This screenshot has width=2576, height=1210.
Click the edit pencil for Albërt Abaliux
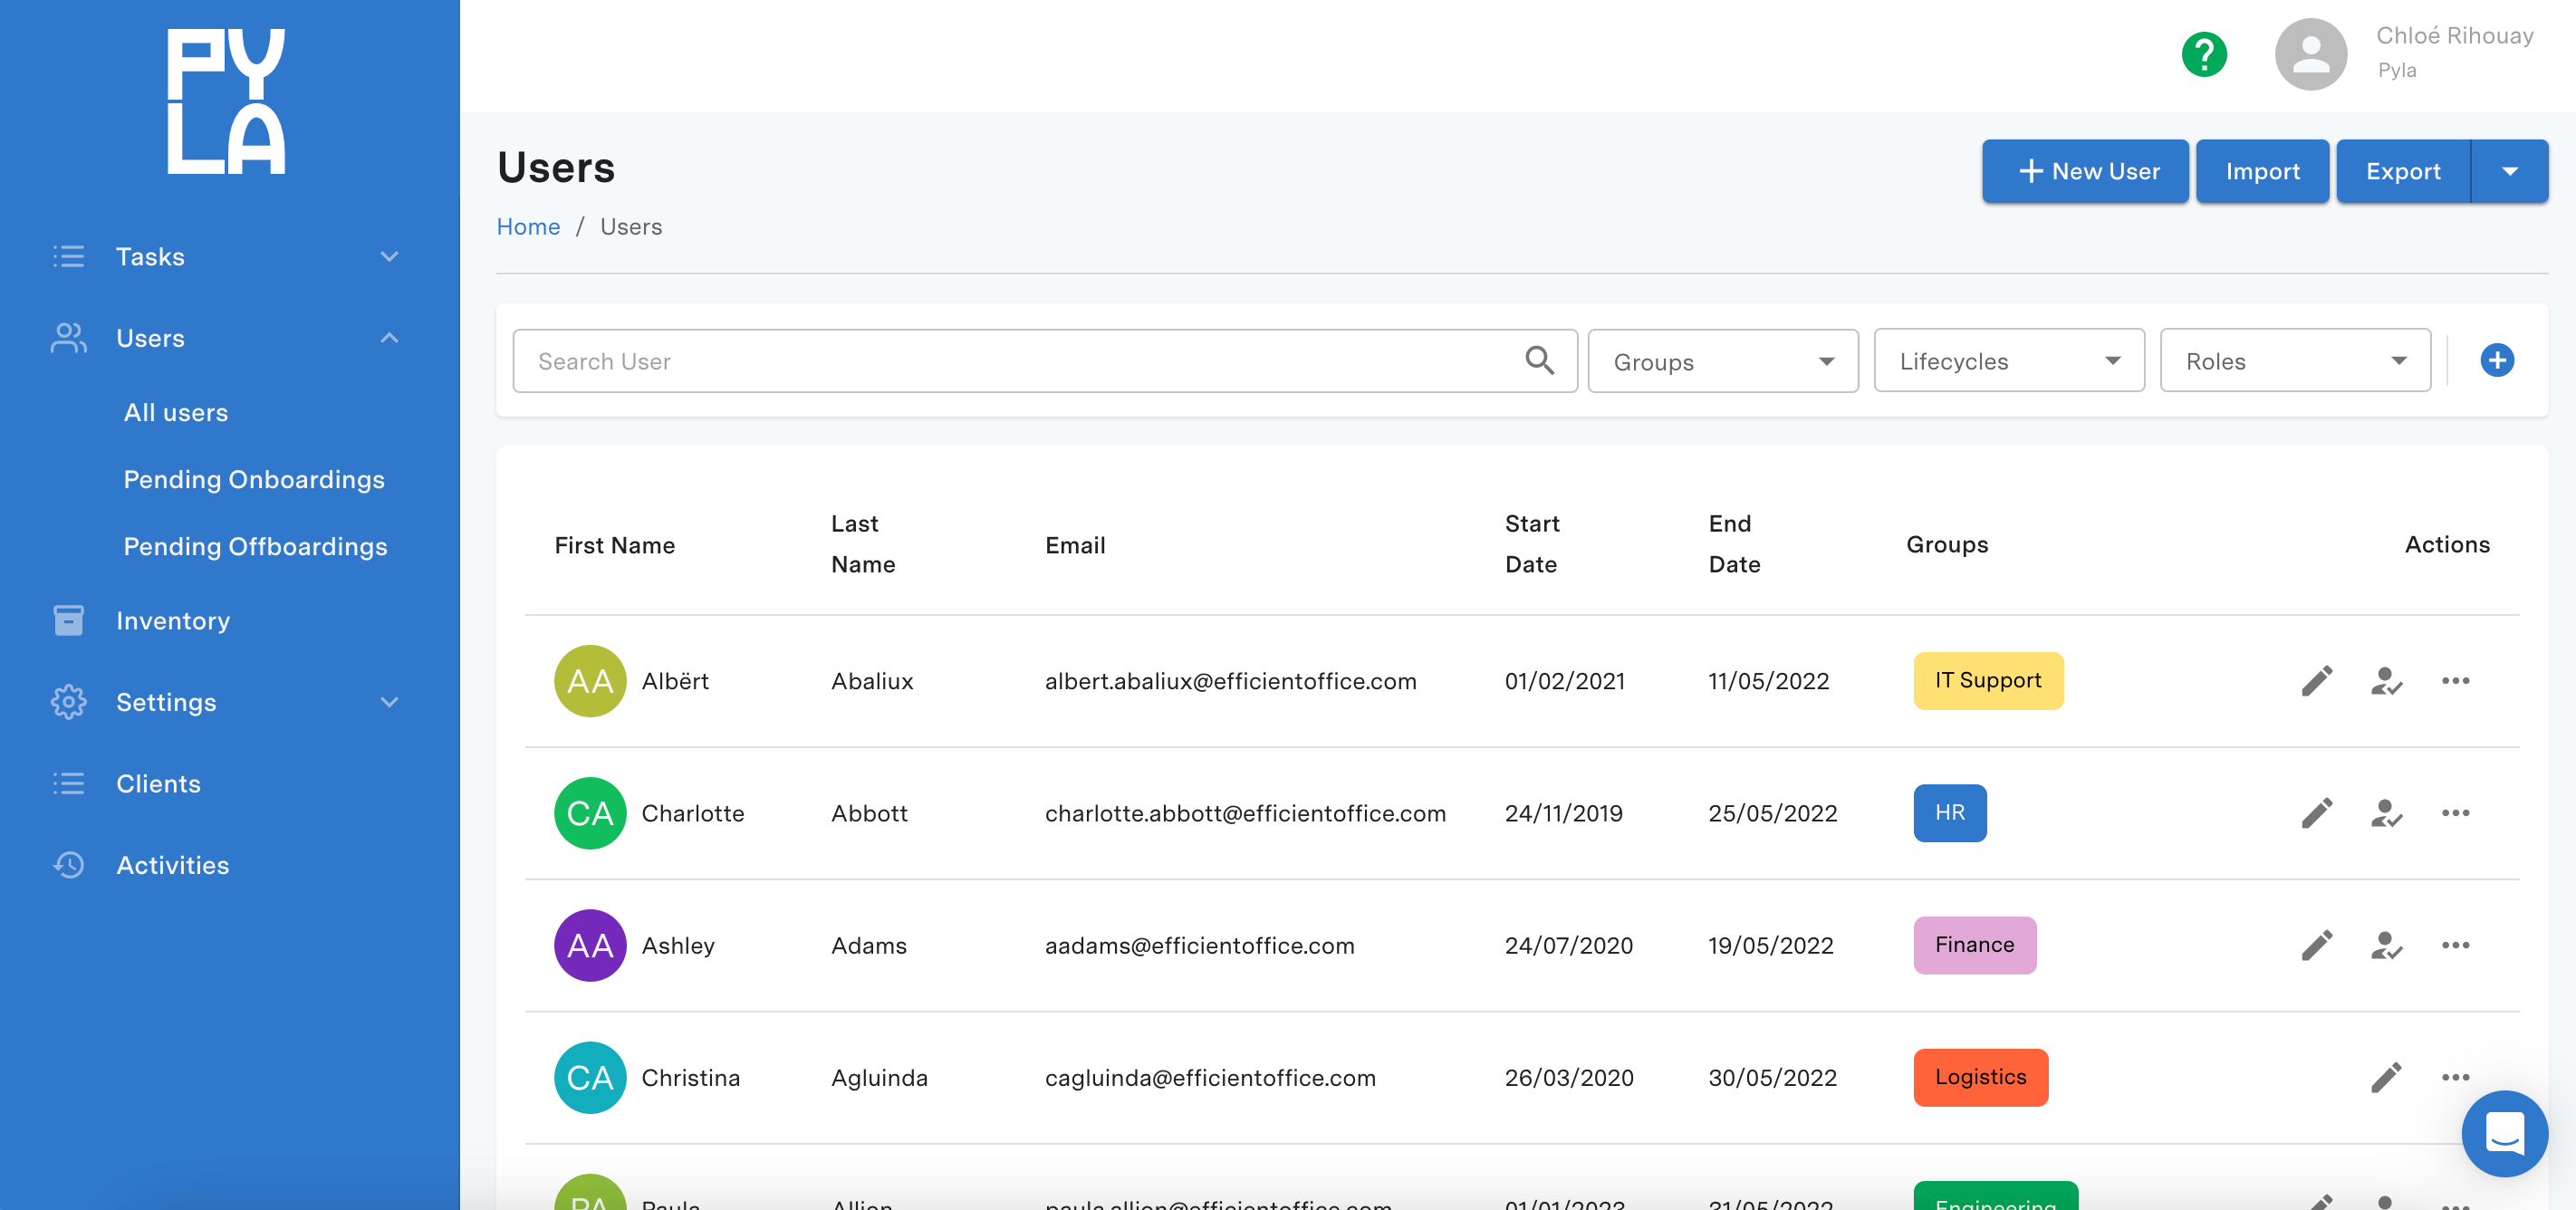point(2317,681)
